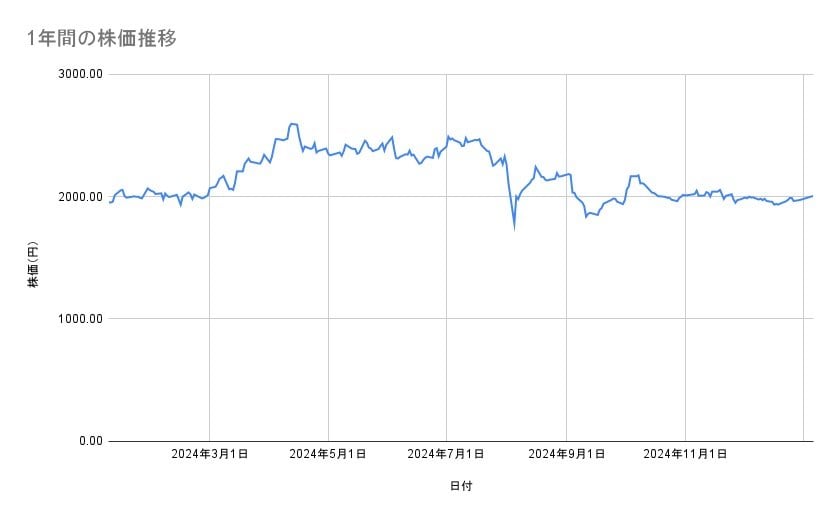Click the 2024年7月1日 date label
Viewport: 839px width, 519px height.
point(447,455)
